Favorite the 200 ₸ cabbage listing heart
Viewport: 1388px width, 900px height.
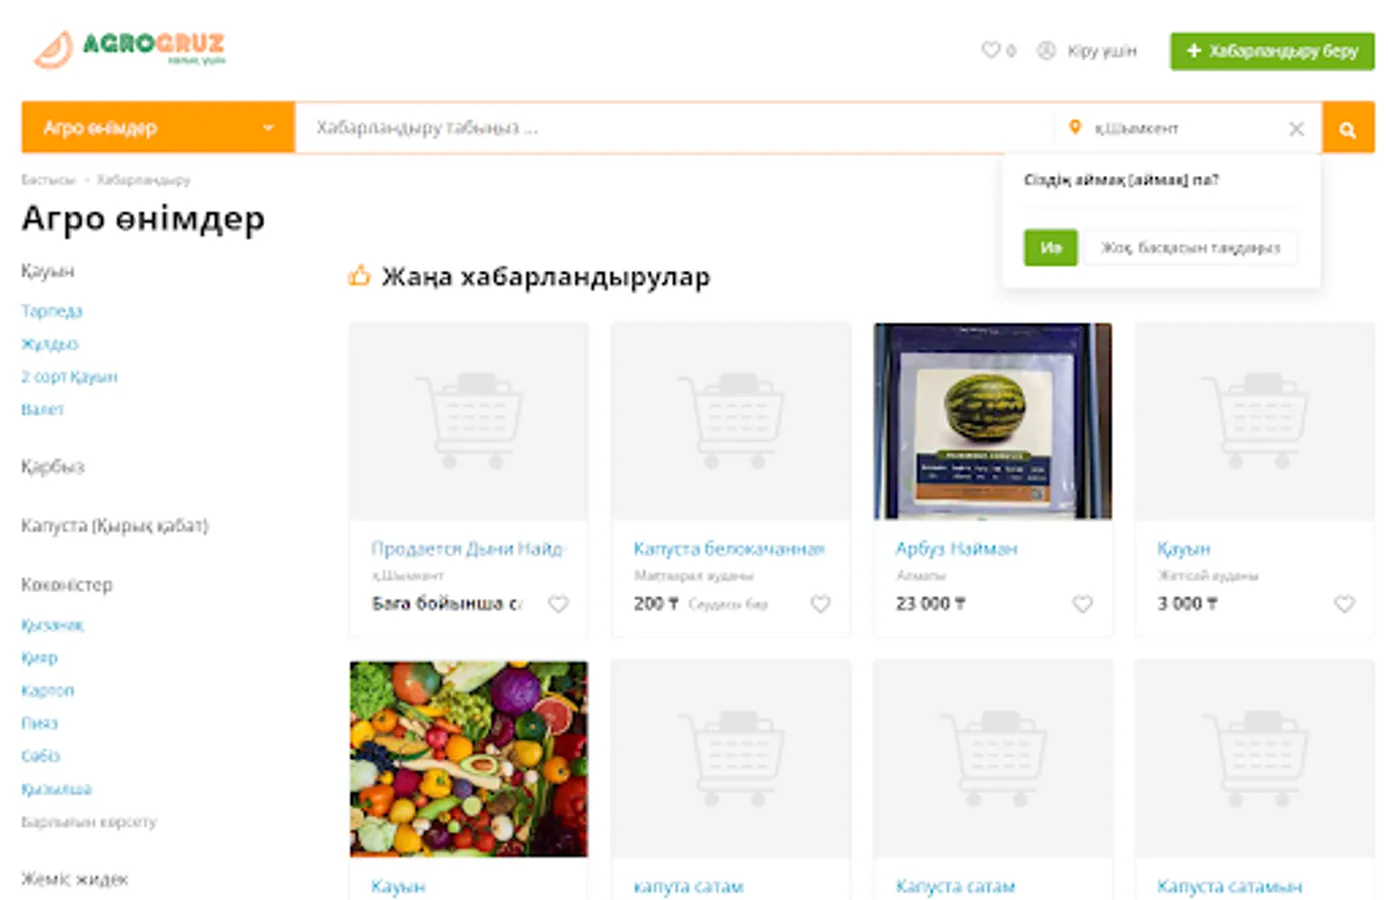click(820, 604)
